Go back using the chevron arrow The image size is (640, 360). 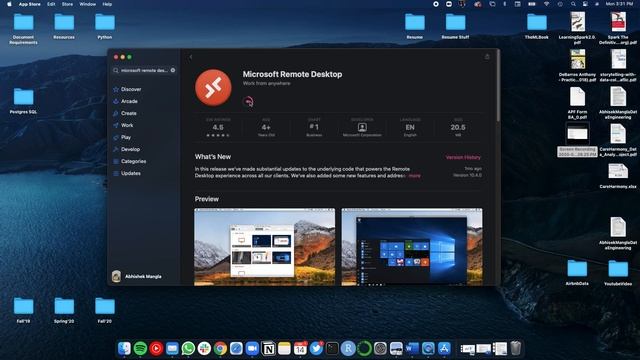click(x=191, y=57)
